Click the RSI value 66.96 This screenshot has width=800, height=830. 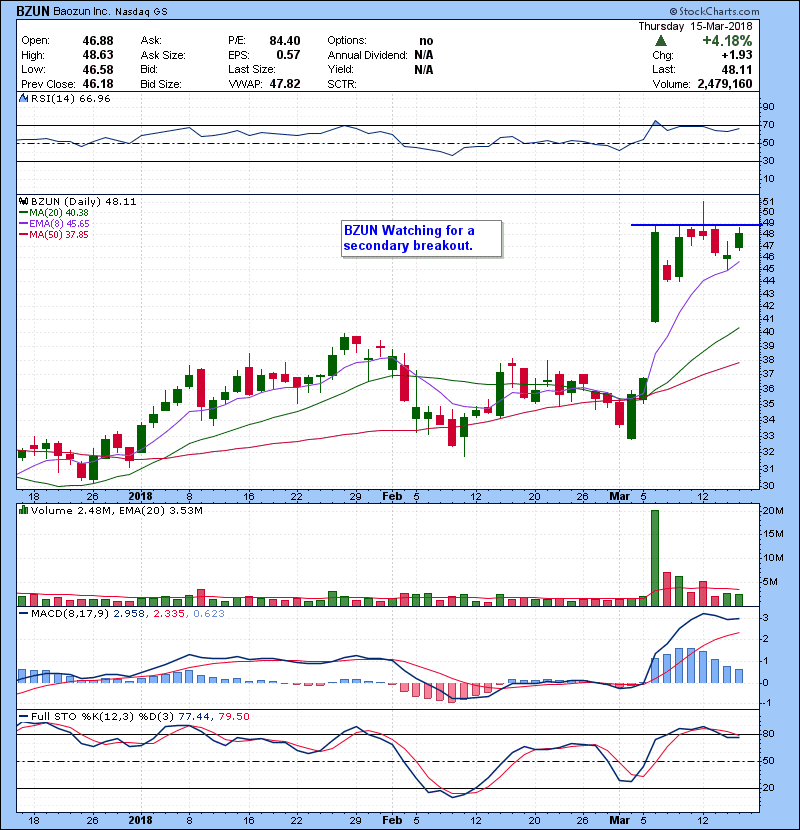click(x=93, y=98)
